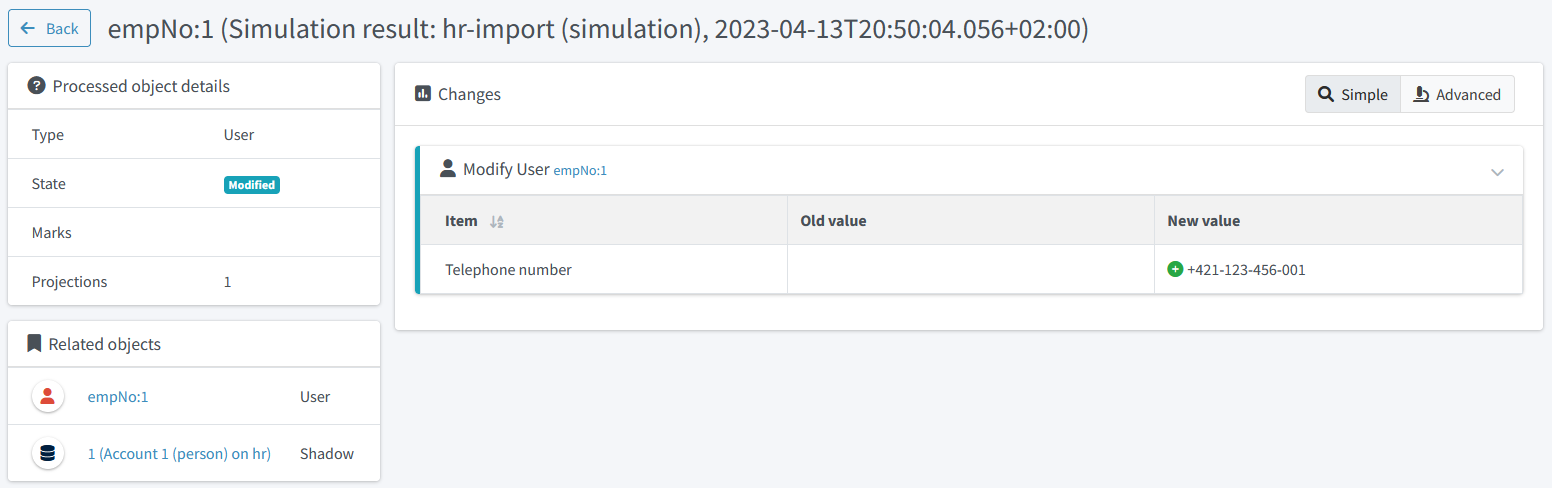Click the database shadow icon for Account 1
Viewport: 1552px width, 488px height.
47,454
